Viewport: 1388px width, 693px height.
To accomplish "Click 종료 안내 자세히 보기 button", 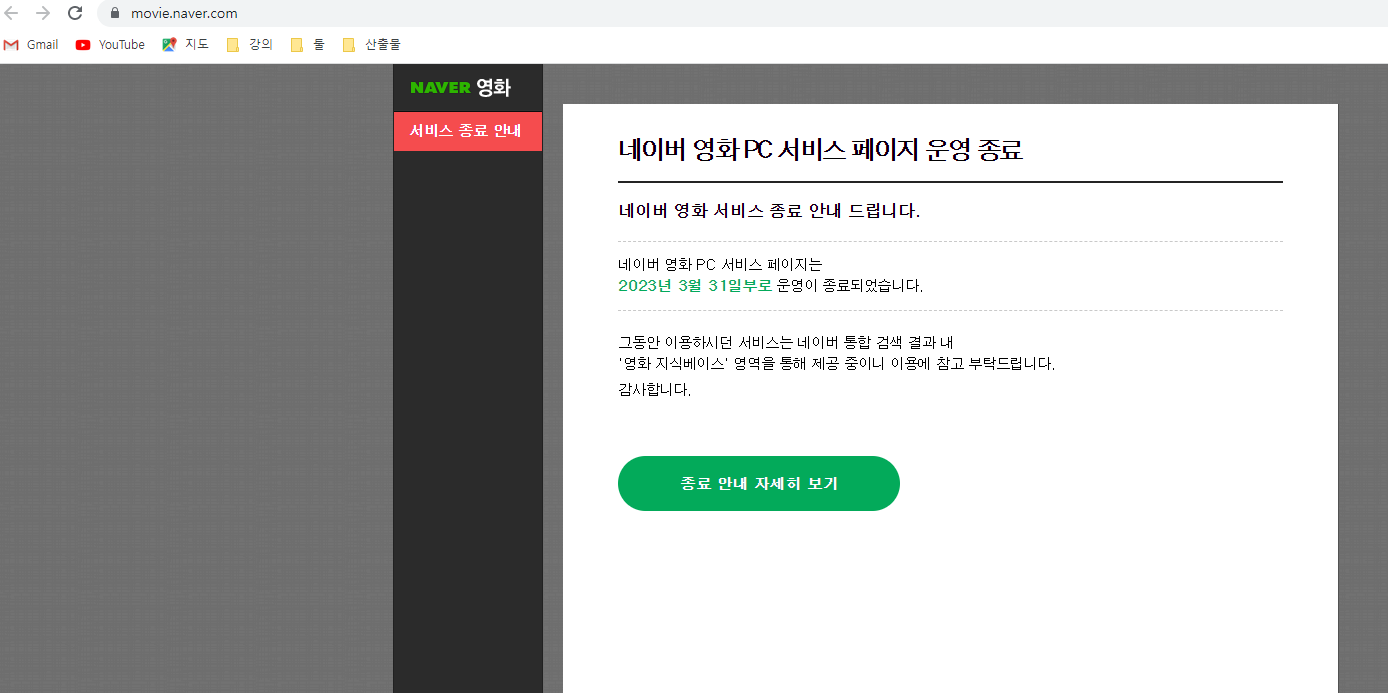I will [759, 483].
